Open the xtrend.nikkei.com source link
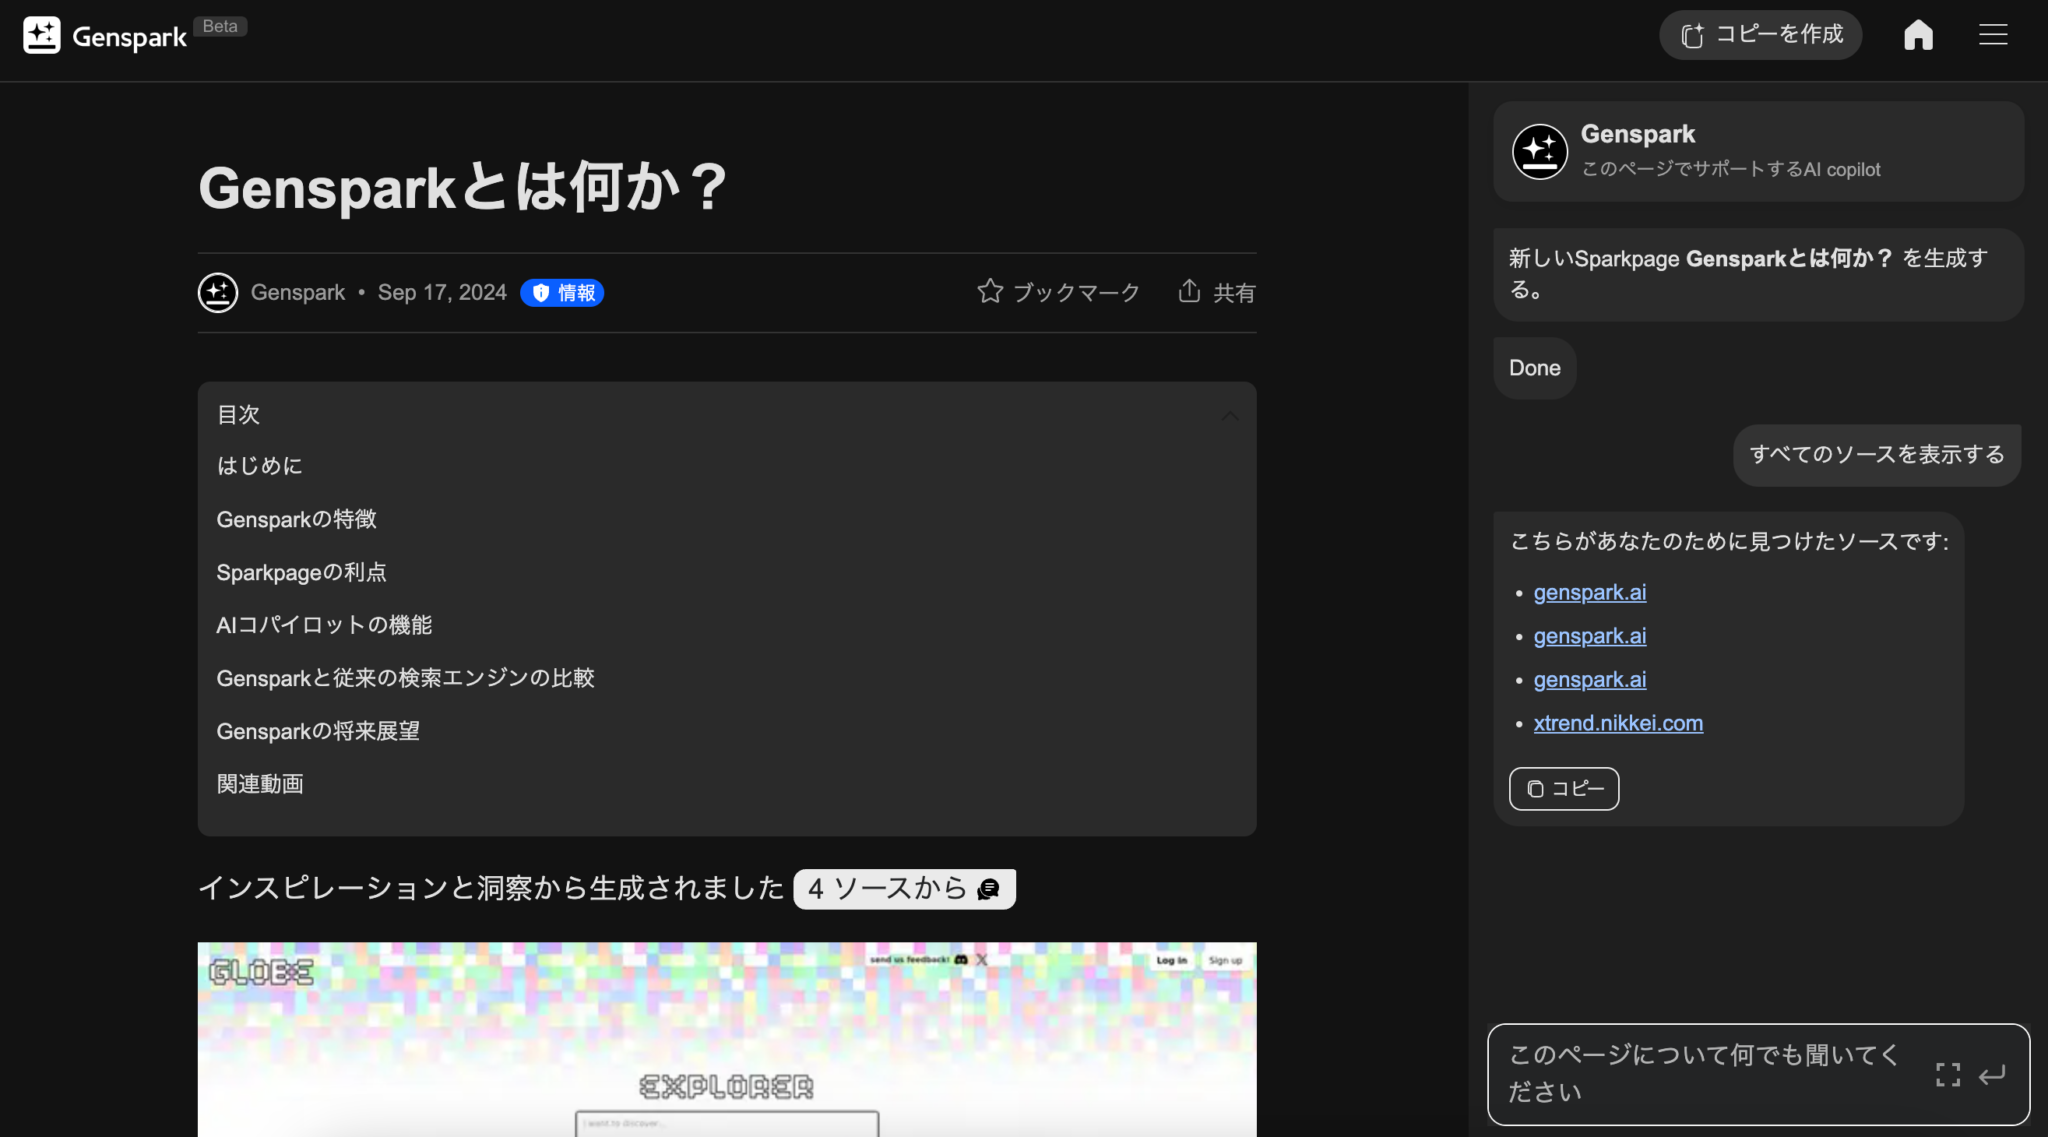 [1618, 722]
